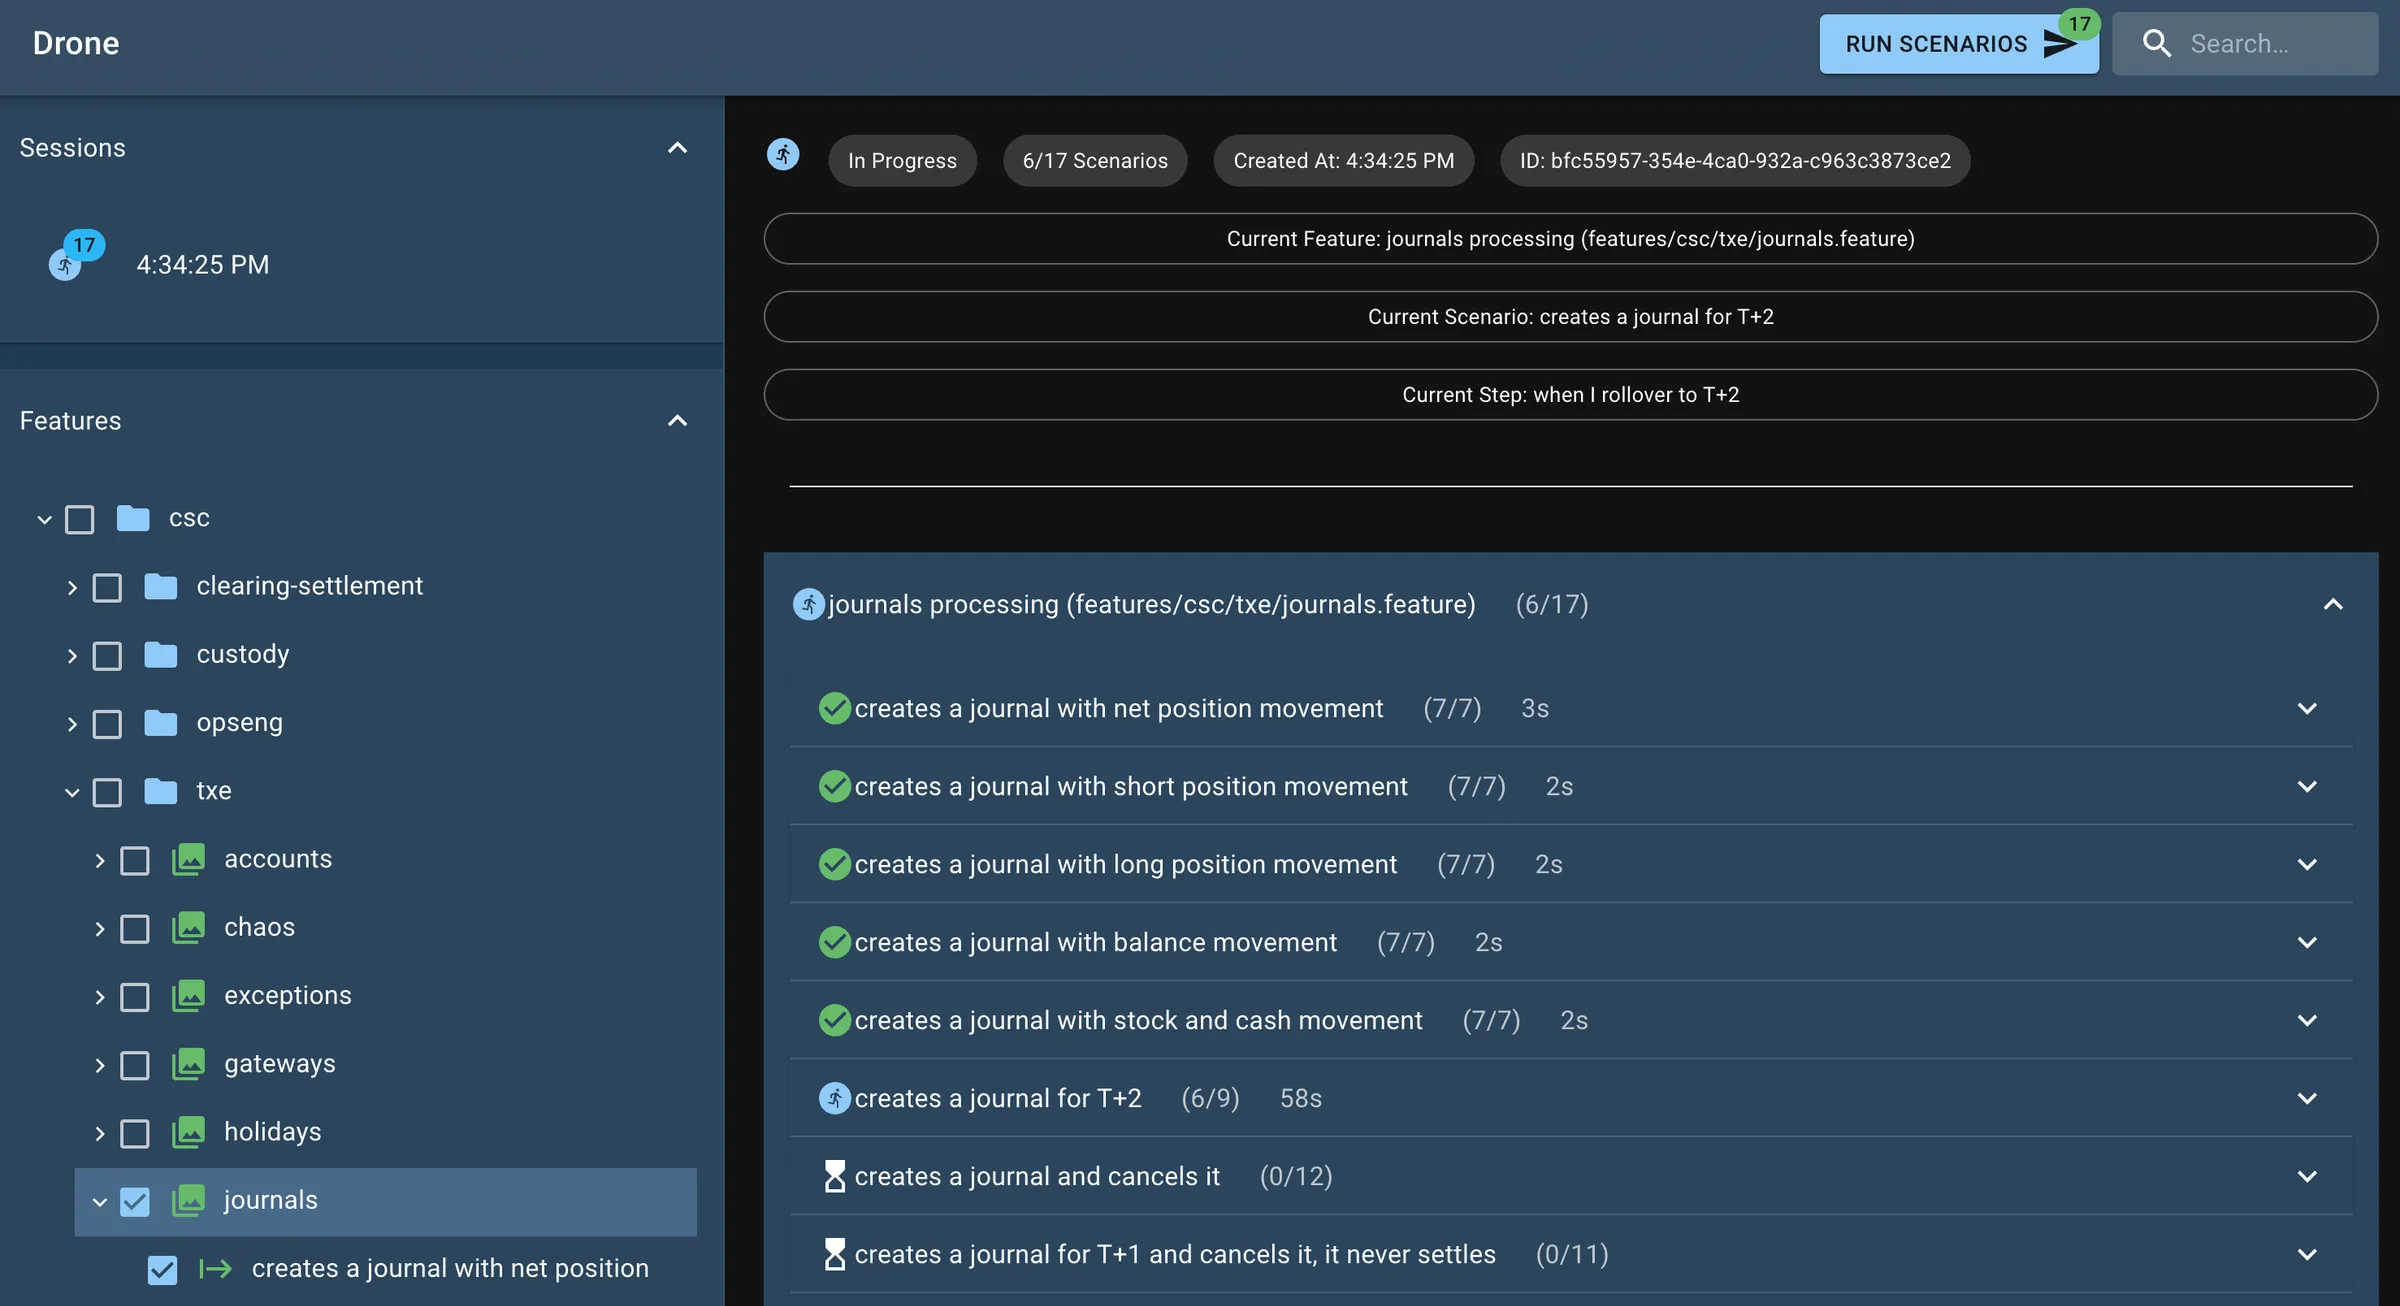Uncheck the journals checkbox

[x=135, y=1201]
